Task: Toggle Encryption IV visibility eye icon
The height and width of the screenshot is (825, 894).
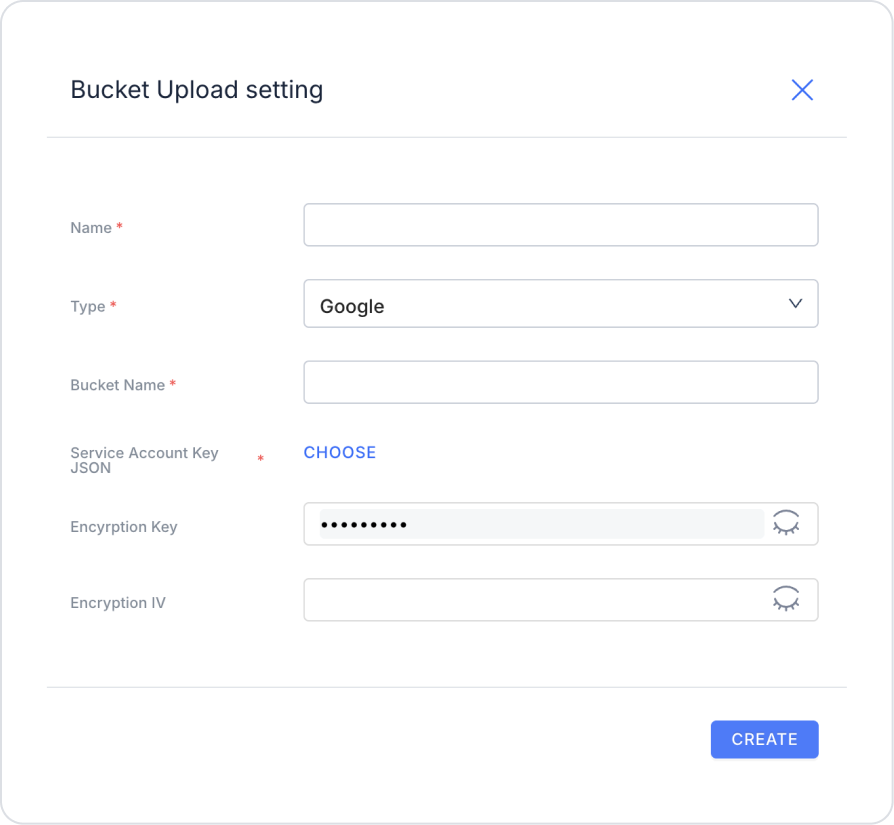Action: point(786,599)
